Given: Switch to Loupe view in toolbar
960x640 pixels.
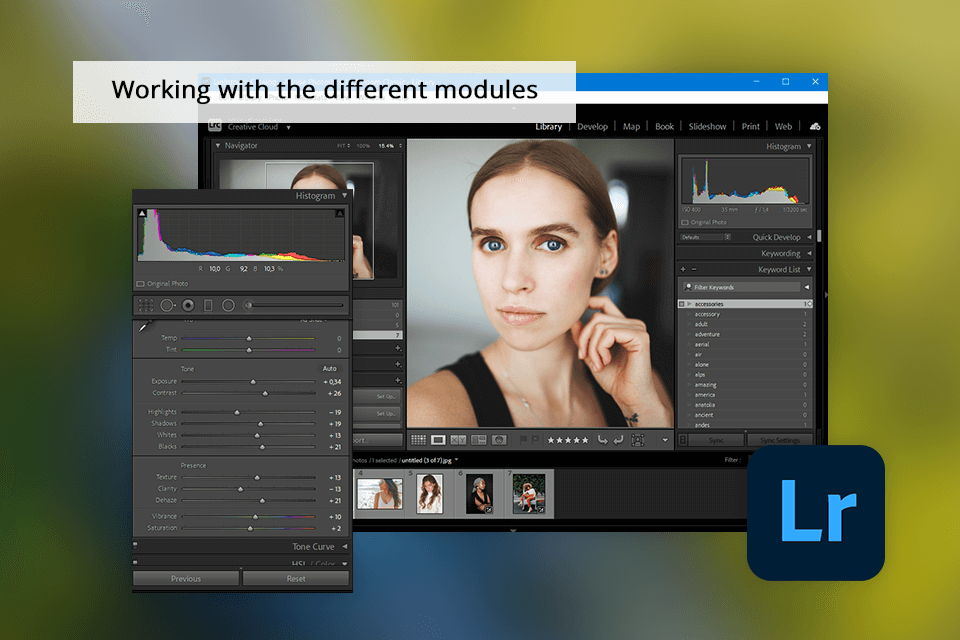Looking at the screenshot, I should click(438, 440).
